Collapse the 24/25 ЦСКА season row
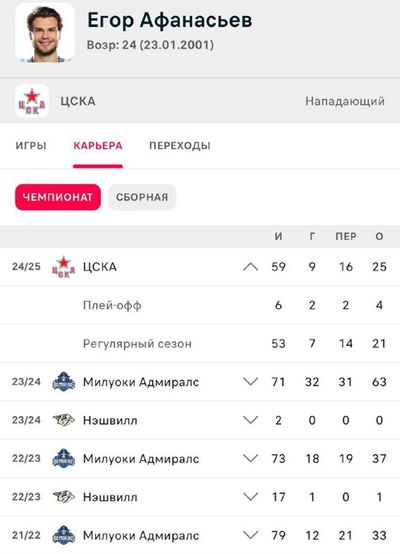The height and width of the screenshot is (554, 400). [x=251, y=267]
